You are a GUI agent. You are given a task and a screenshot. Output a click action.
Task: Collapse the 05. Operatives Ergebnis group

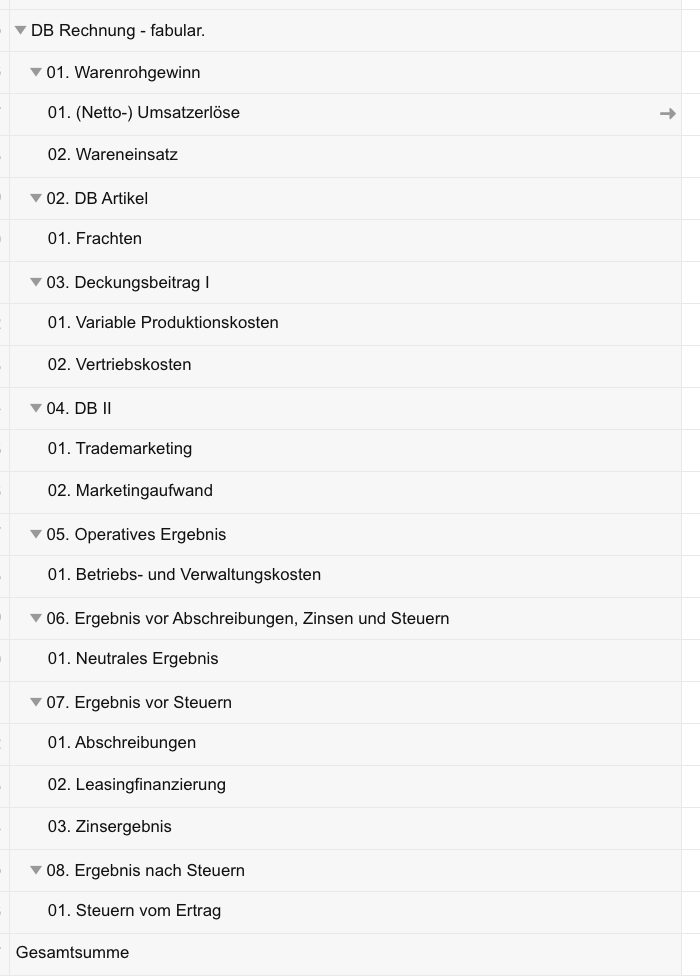(x=36, y=534)
